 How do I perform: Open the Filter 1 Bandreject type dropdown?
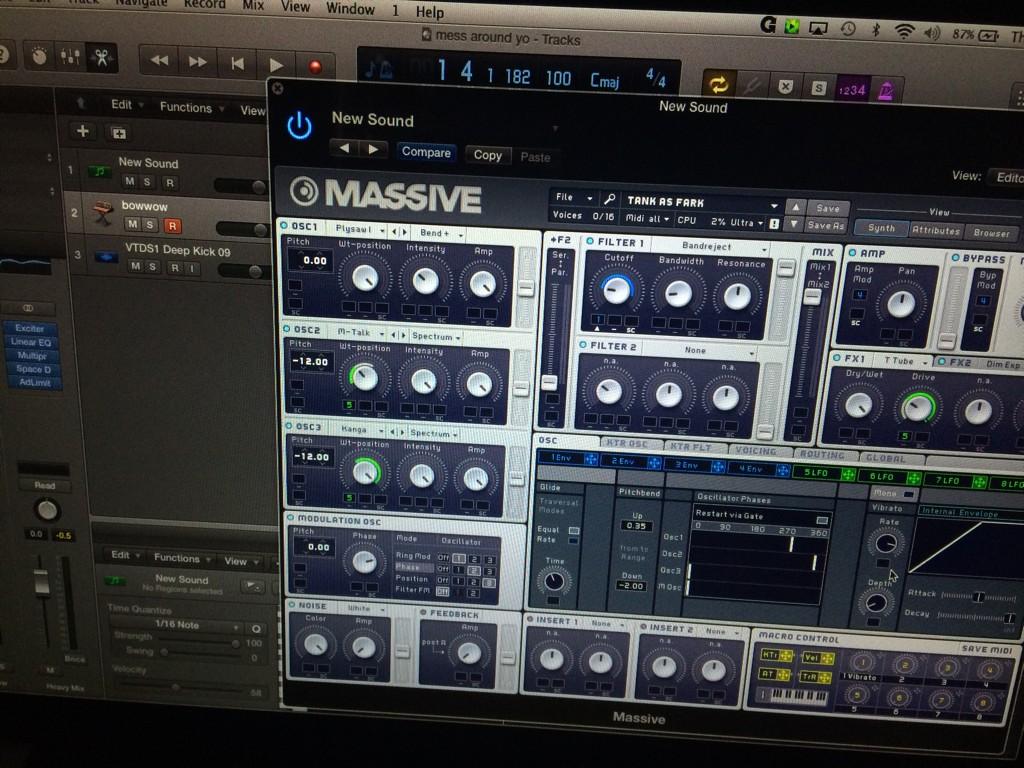718,247
